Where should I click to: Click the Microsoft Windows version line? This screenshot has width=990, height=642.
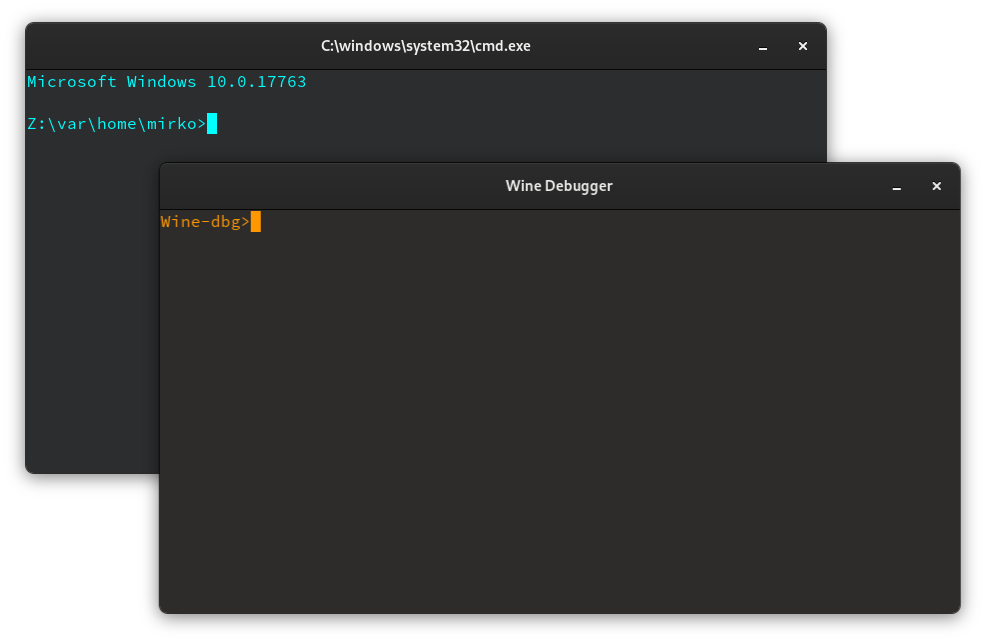[x=166, y=82]
